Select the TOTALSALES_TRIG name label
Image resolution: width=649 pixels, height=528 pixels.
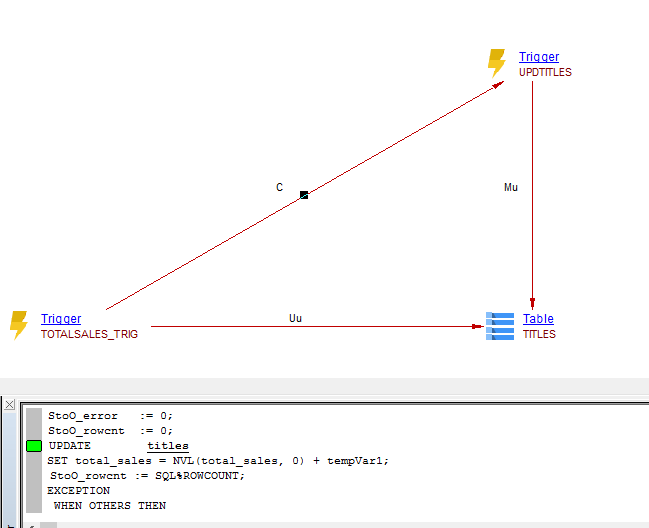[x=89, y=335]
